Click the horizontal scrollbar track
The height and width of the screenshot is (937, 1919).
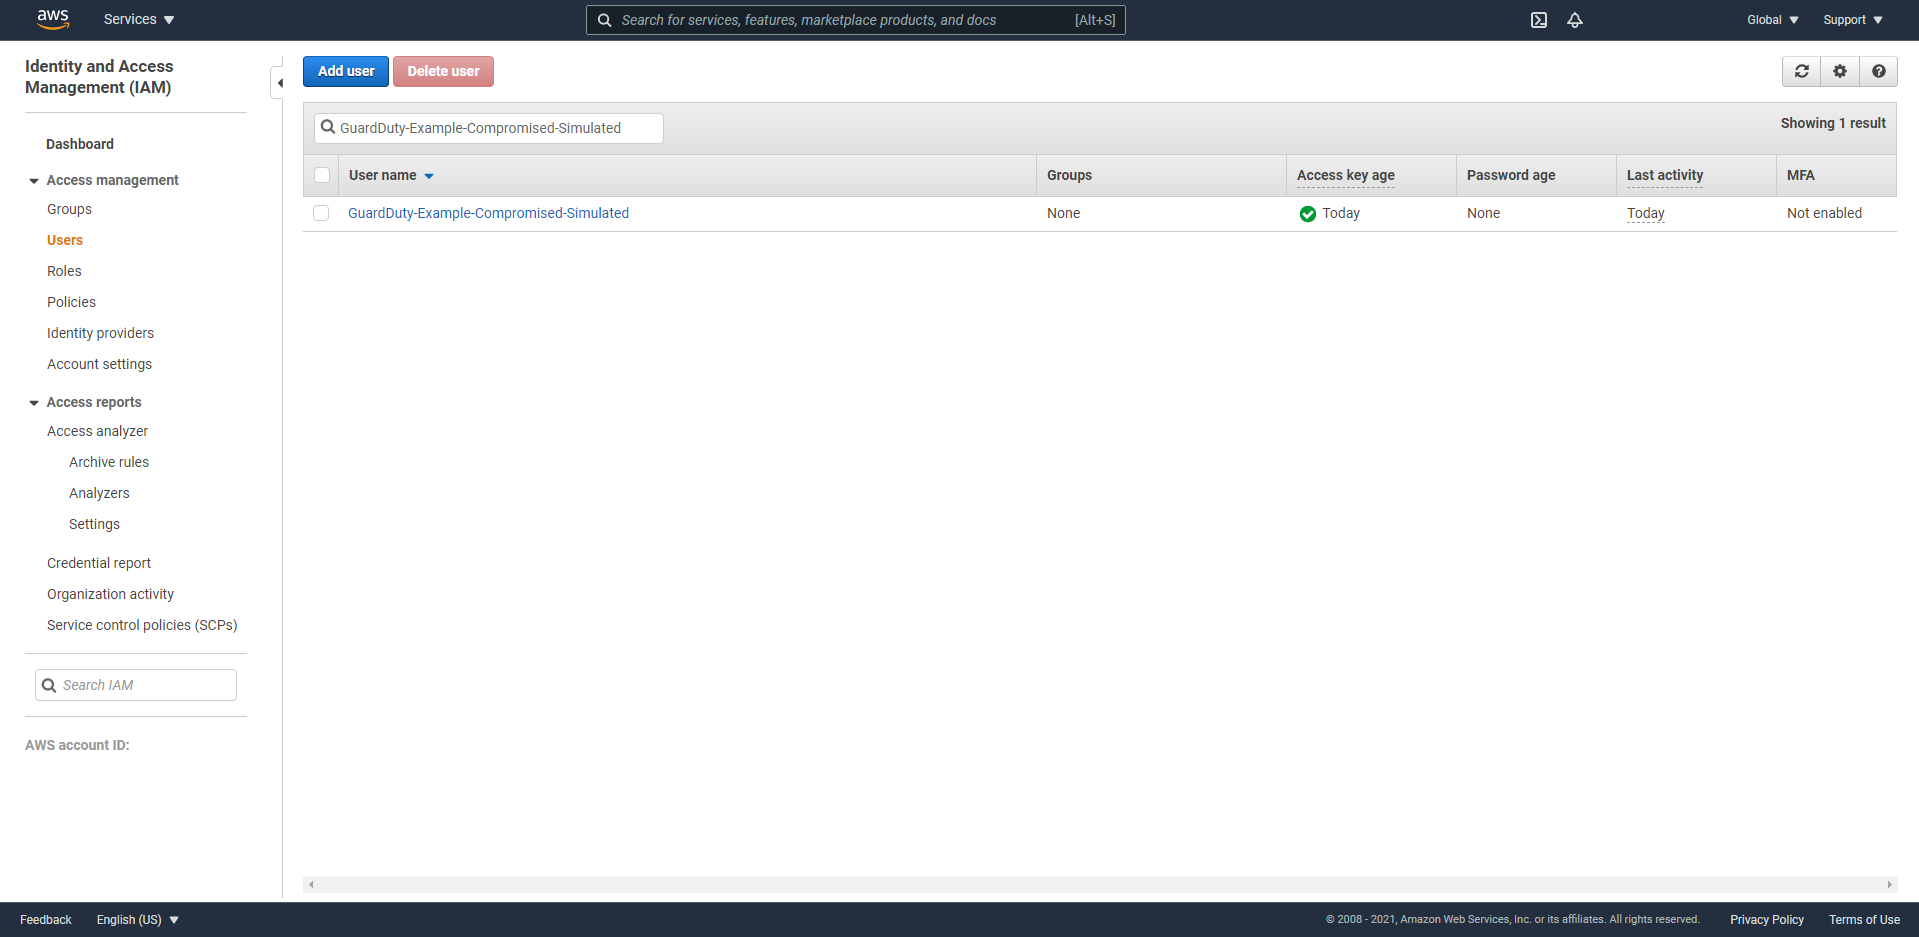[x=1100, y=884]
